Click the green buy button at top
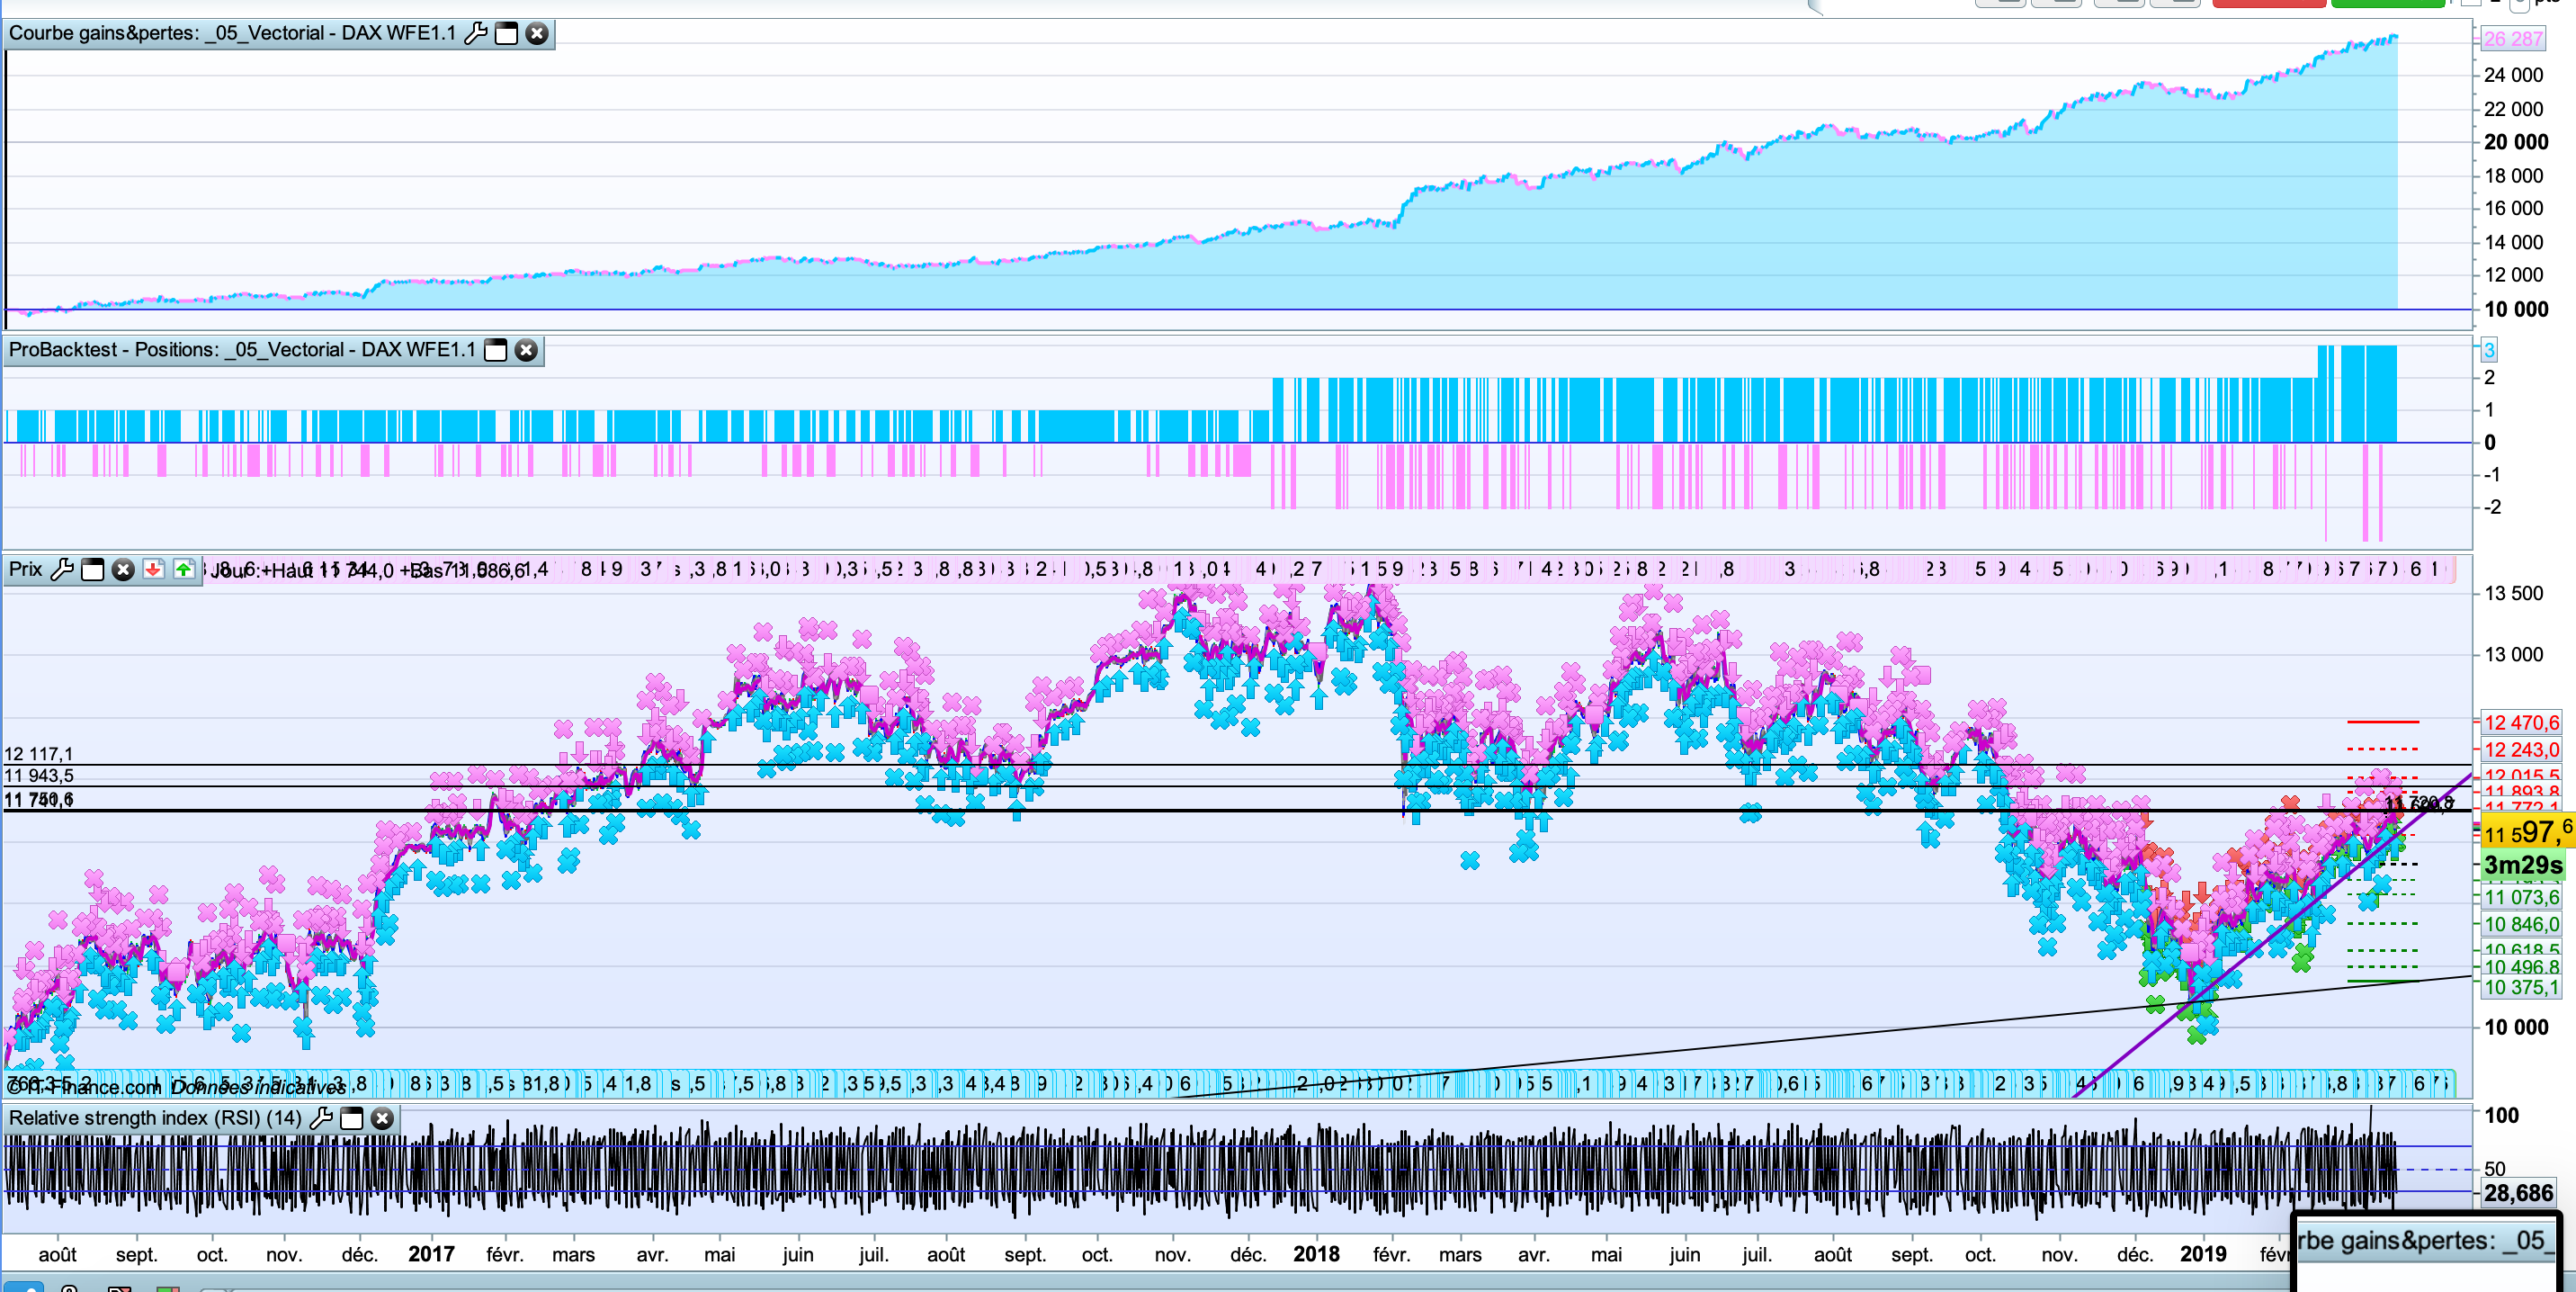The width and height of the screenshot is (2576, 1292). click(x=2387, y=3)
